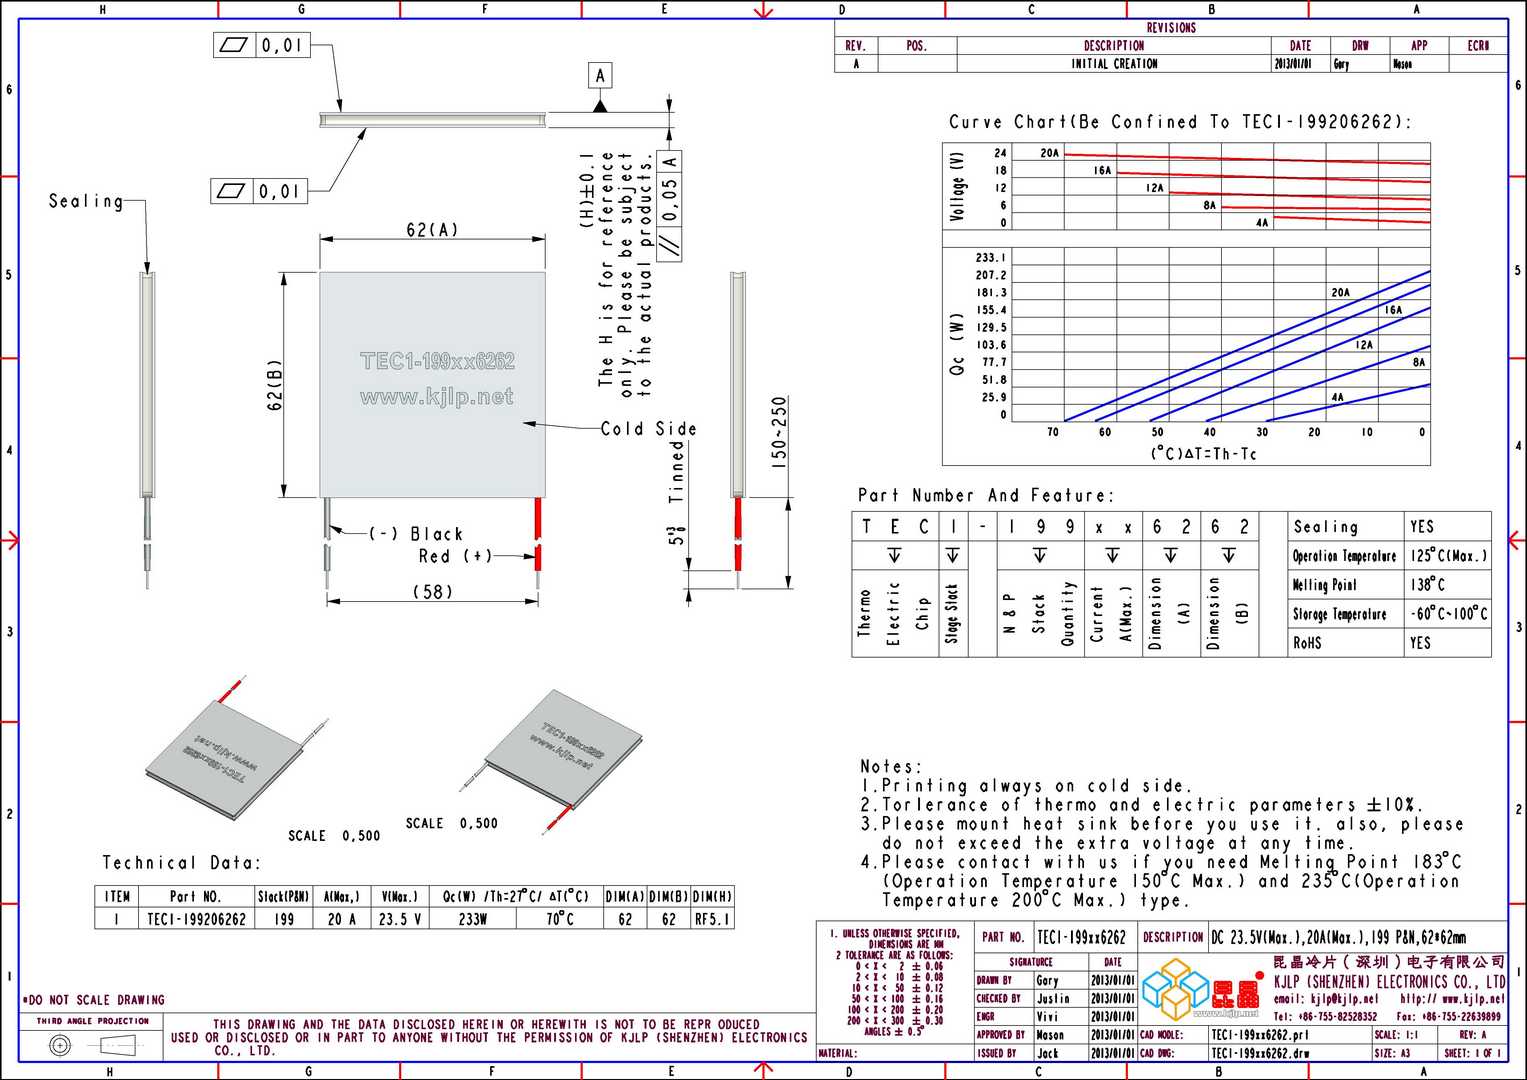This screenshot has width=1527, height=1080.
Task: Click the (58) wire spacing dimension
Action: tap(432, 592)
